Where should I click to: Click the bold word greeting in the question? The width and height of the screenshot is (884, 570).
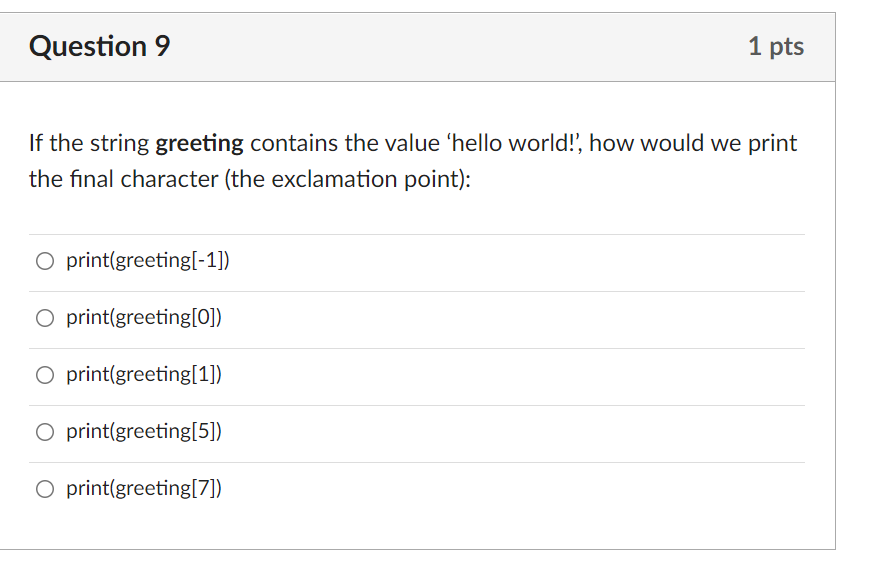pyautogui.click(x=199, y=144)
